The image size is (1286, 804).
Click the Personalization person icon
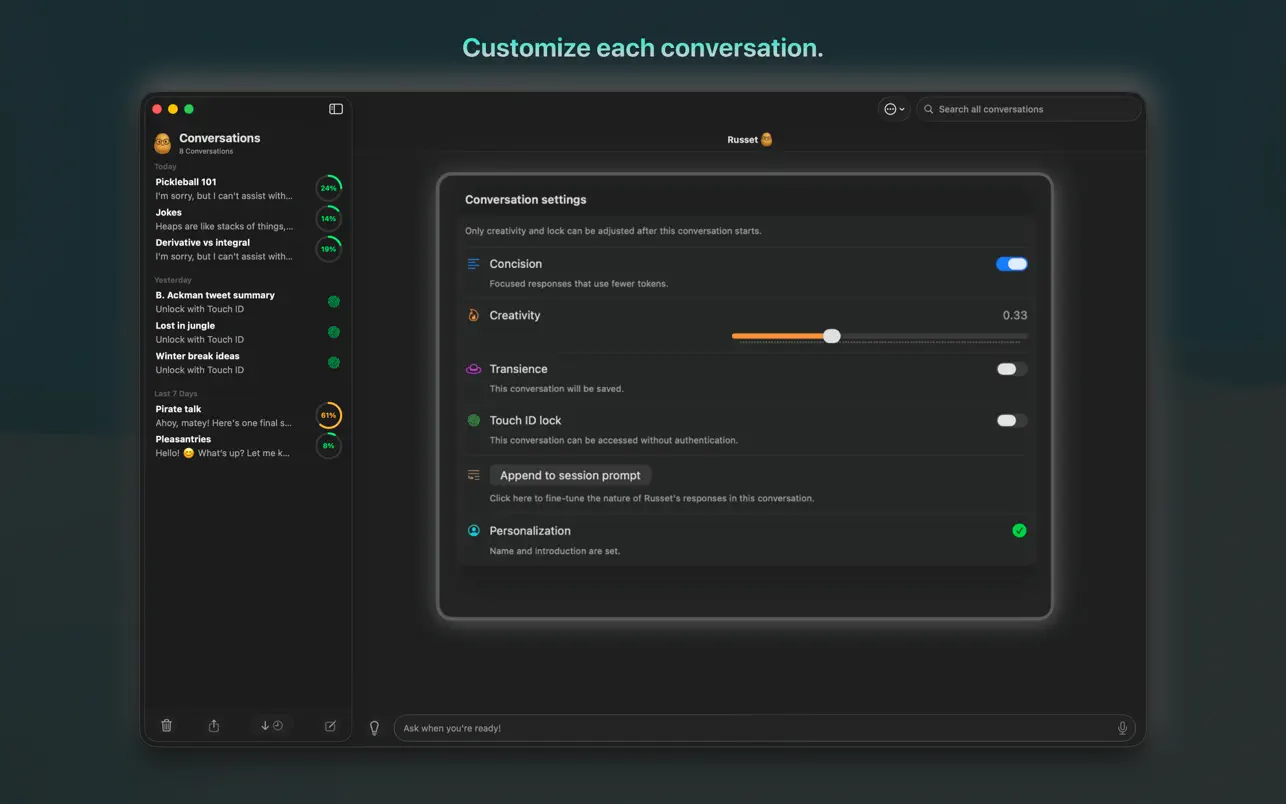tap(474, 531)
